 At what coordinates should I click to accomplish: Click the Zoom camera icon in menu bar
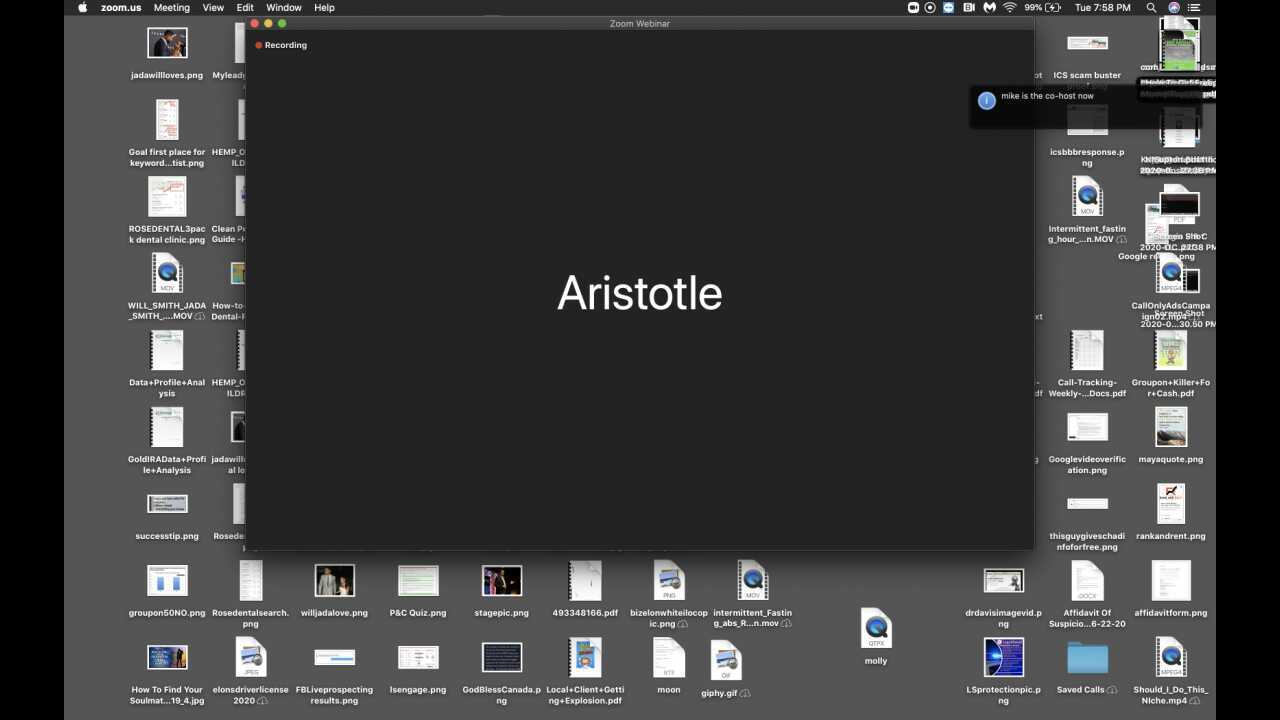coord(913,7)
